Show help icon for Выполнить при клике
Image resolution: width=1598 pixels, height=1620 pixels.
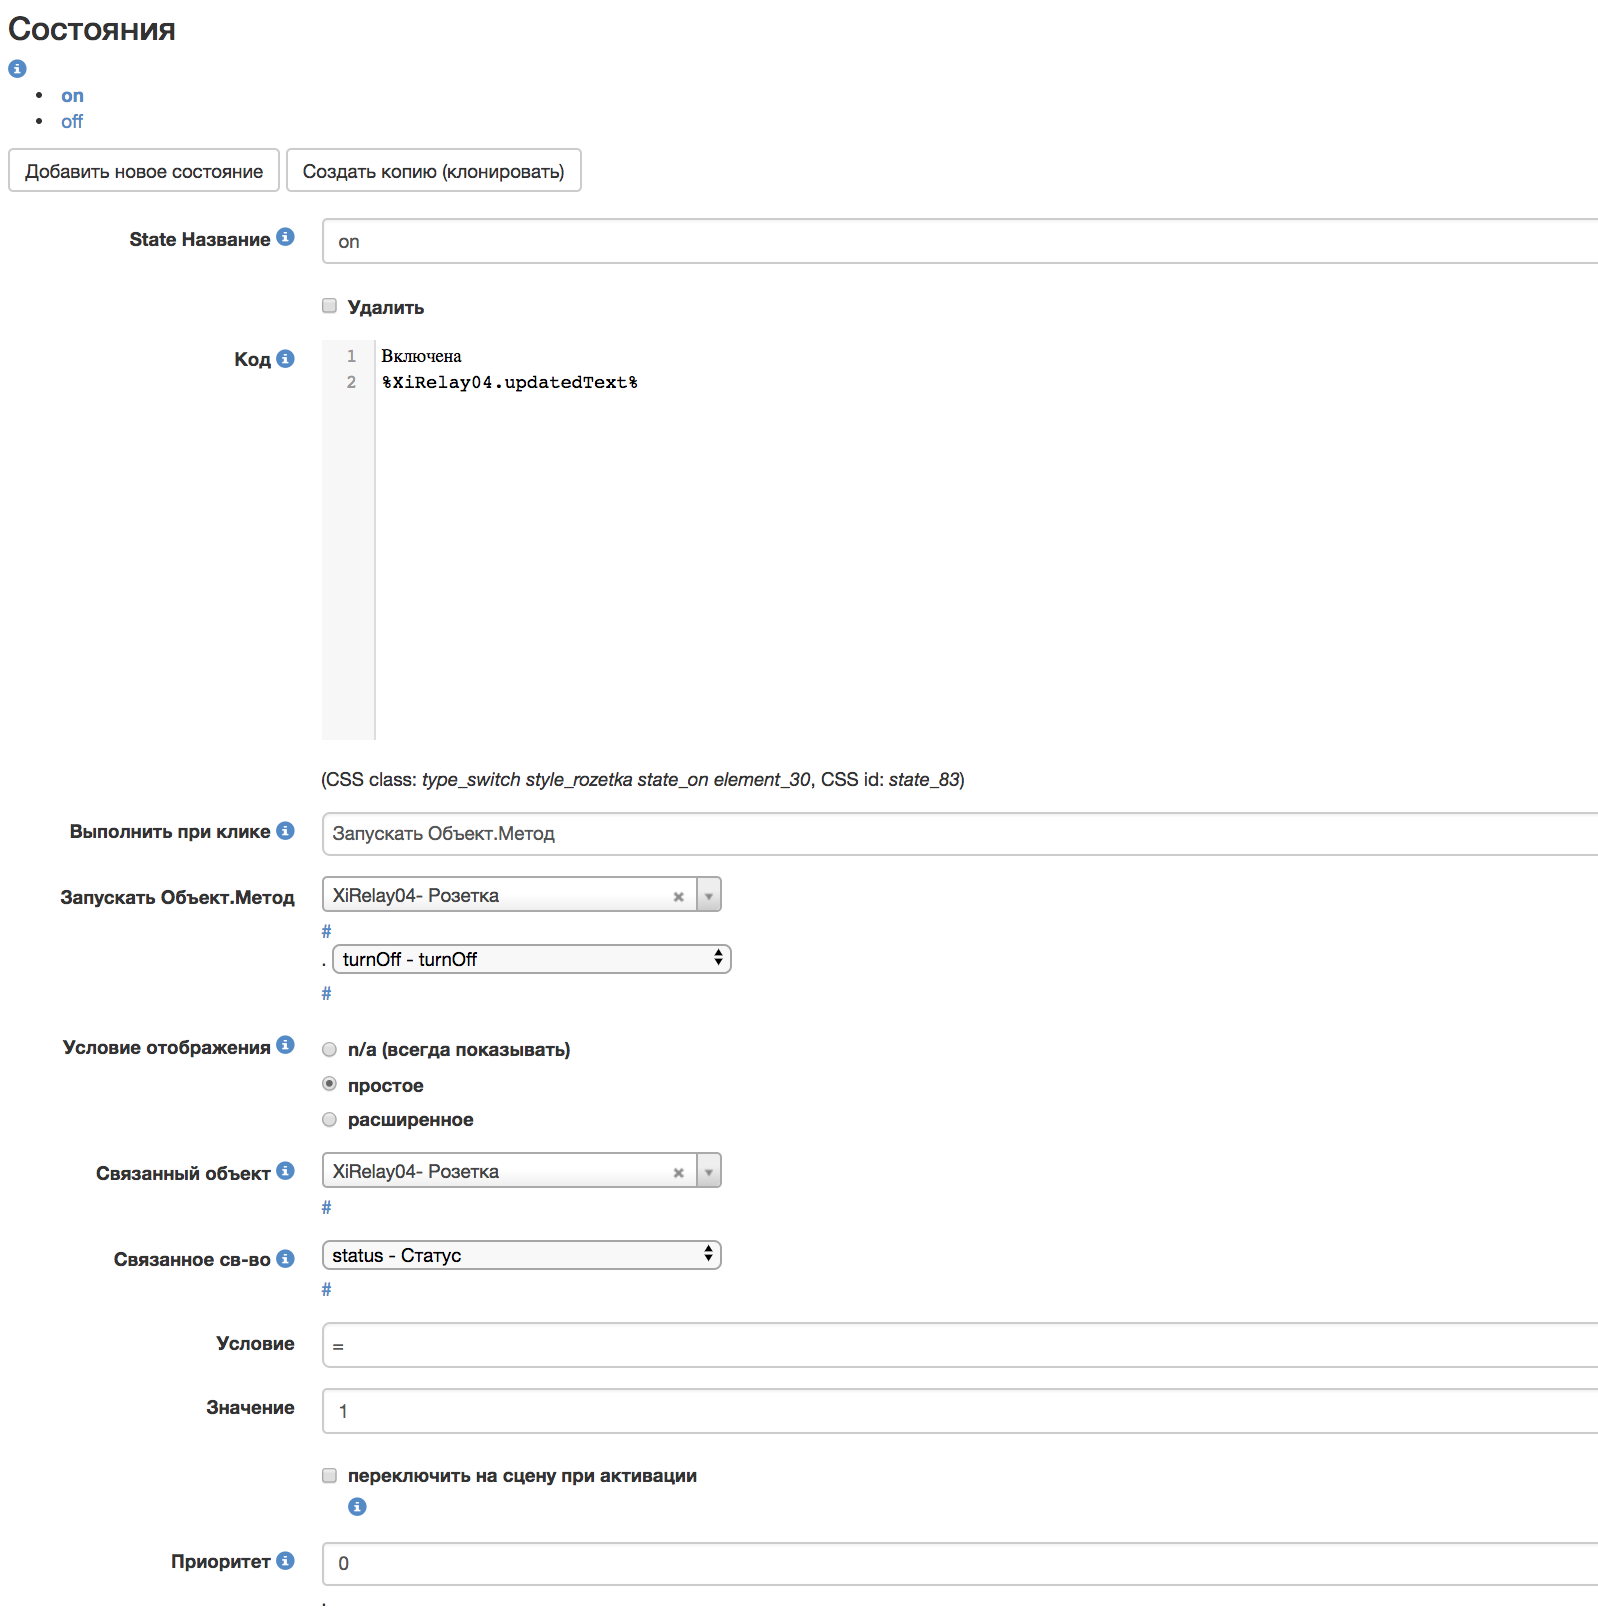click(x=286, y=830)
